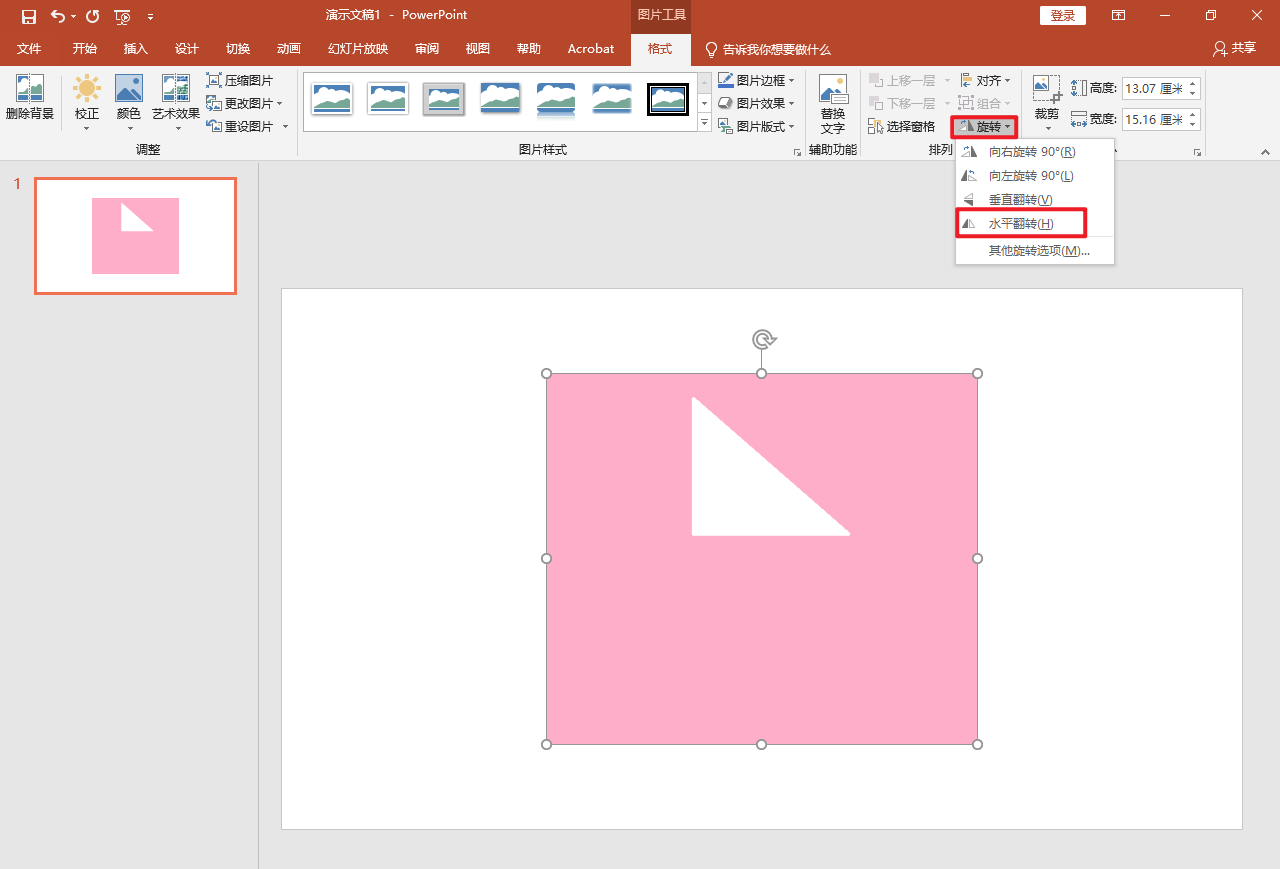This screenshot has width=1280, height=869.
Task: Open the File (文件) tab
Action: pos(29,49)
